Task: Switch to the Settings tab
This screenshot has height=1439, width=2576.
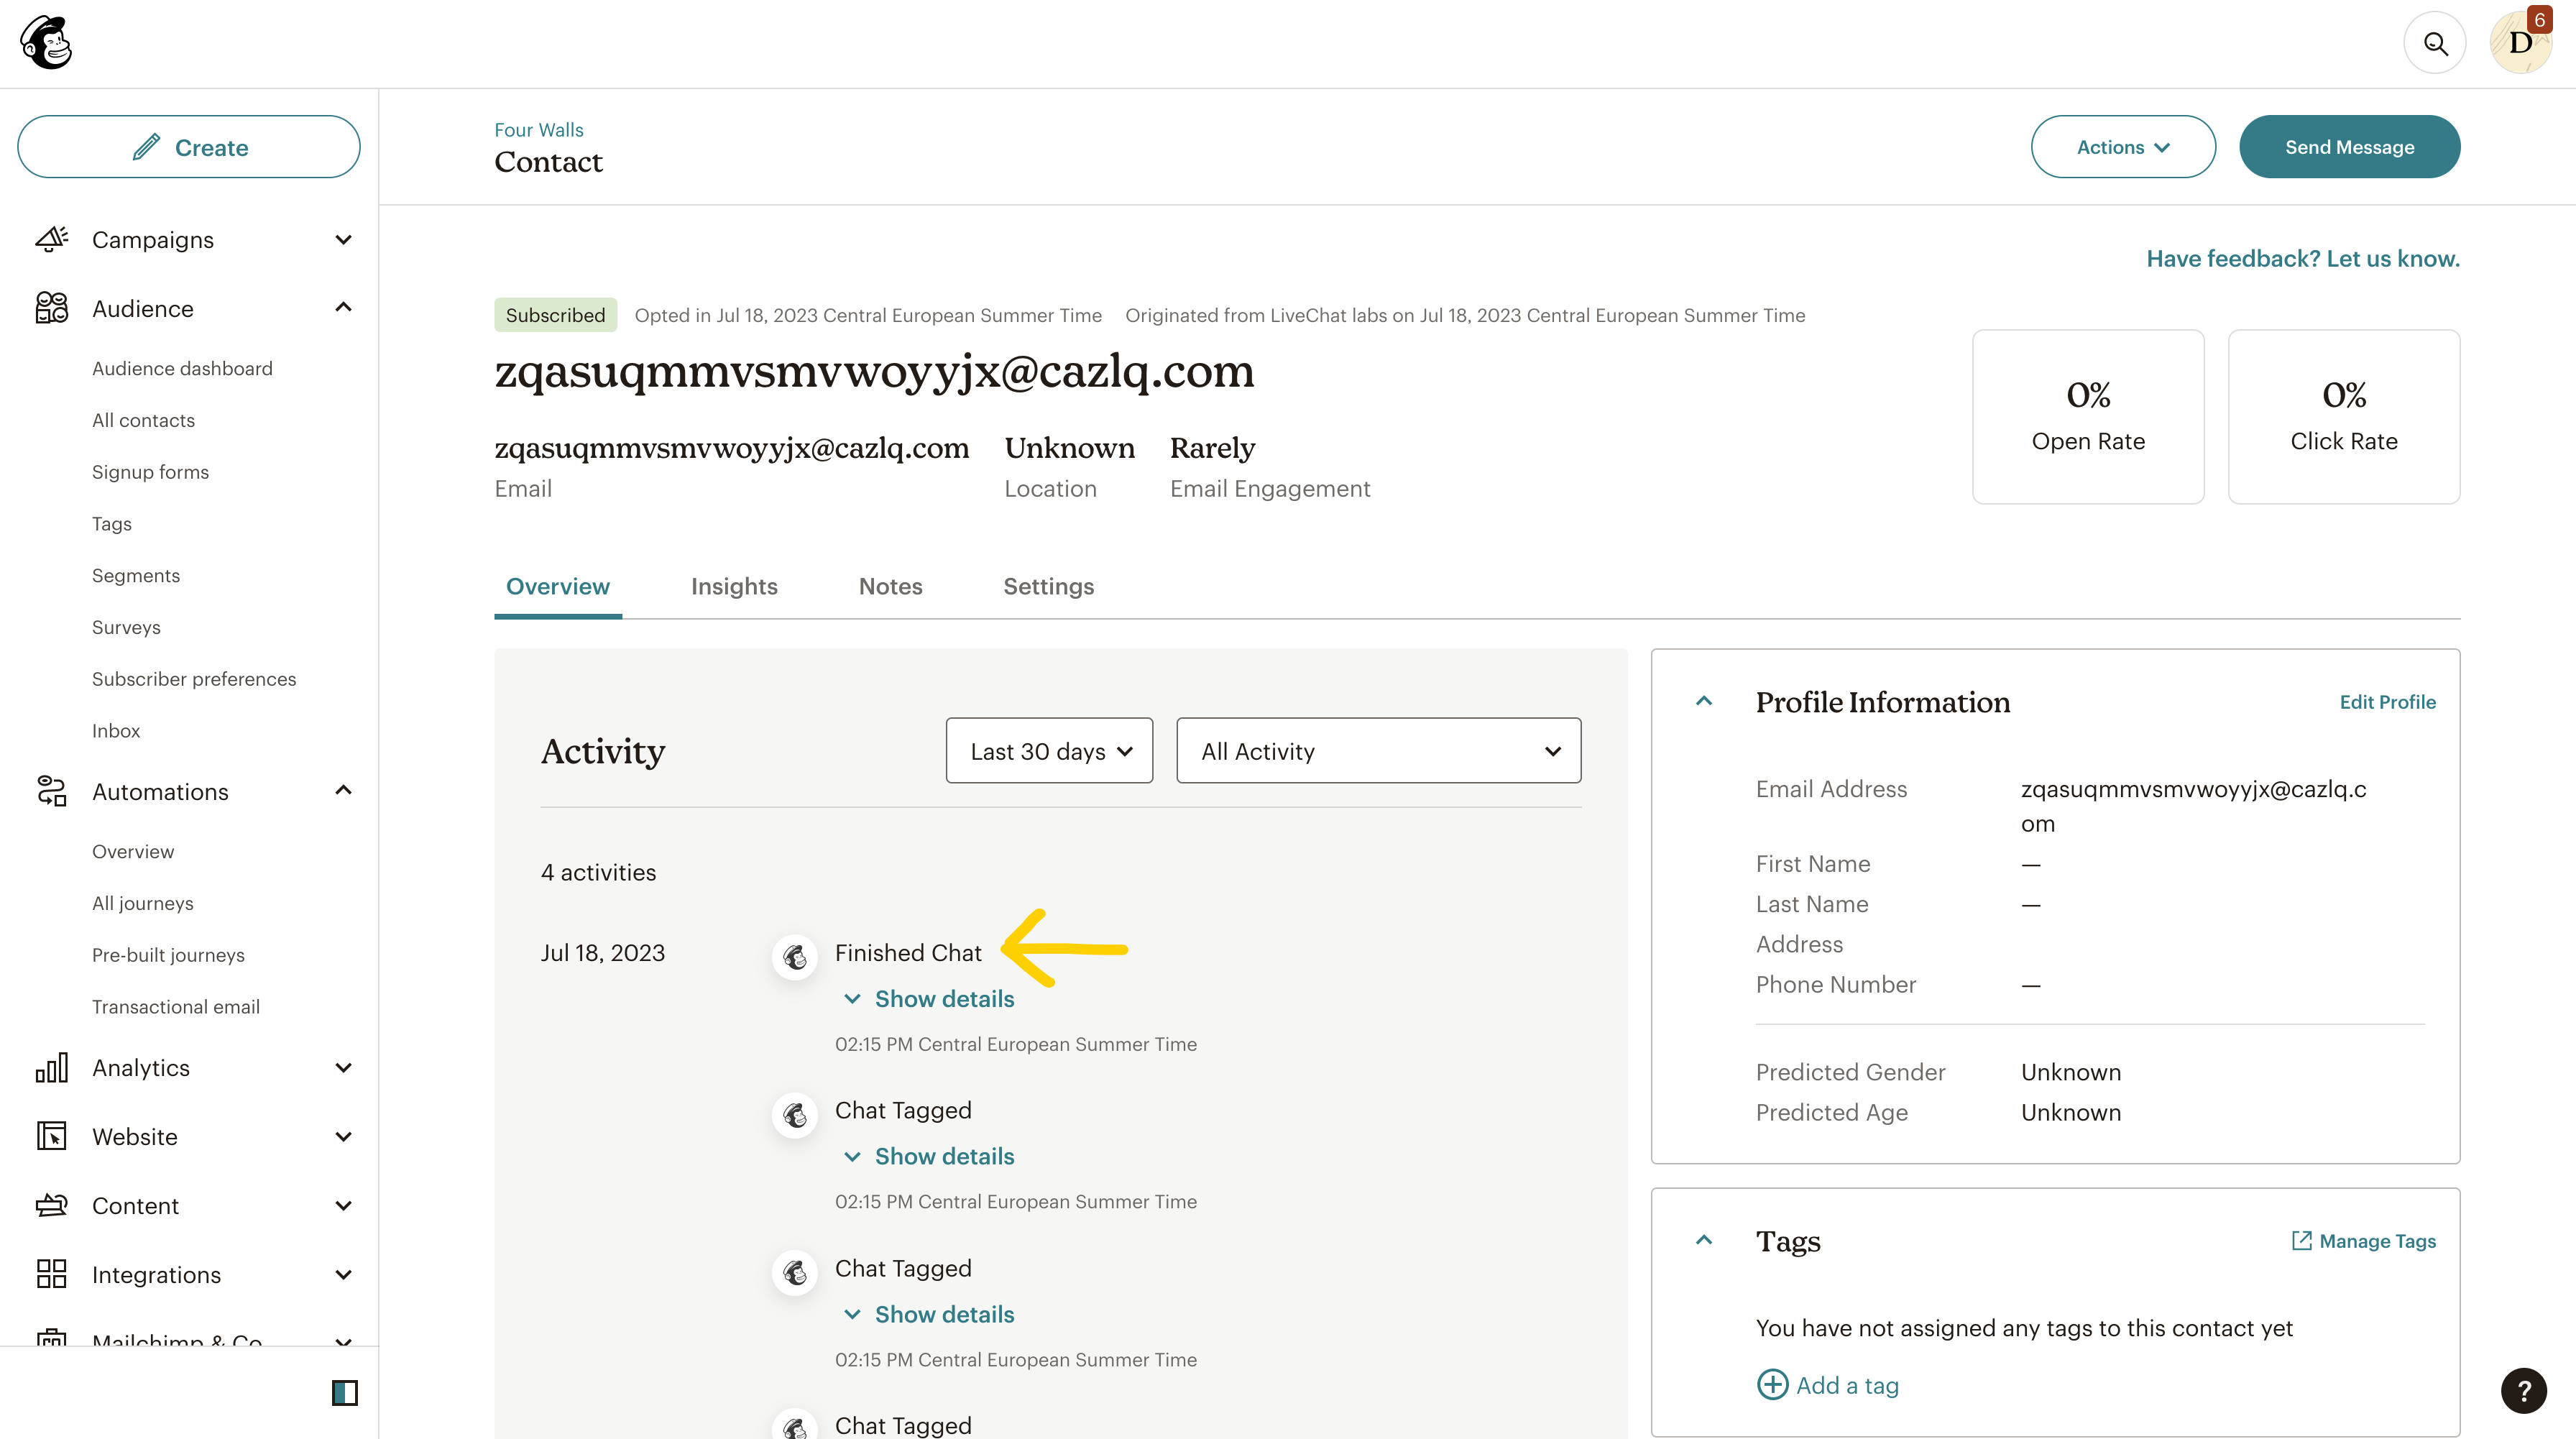Action: coord(1048,586)
